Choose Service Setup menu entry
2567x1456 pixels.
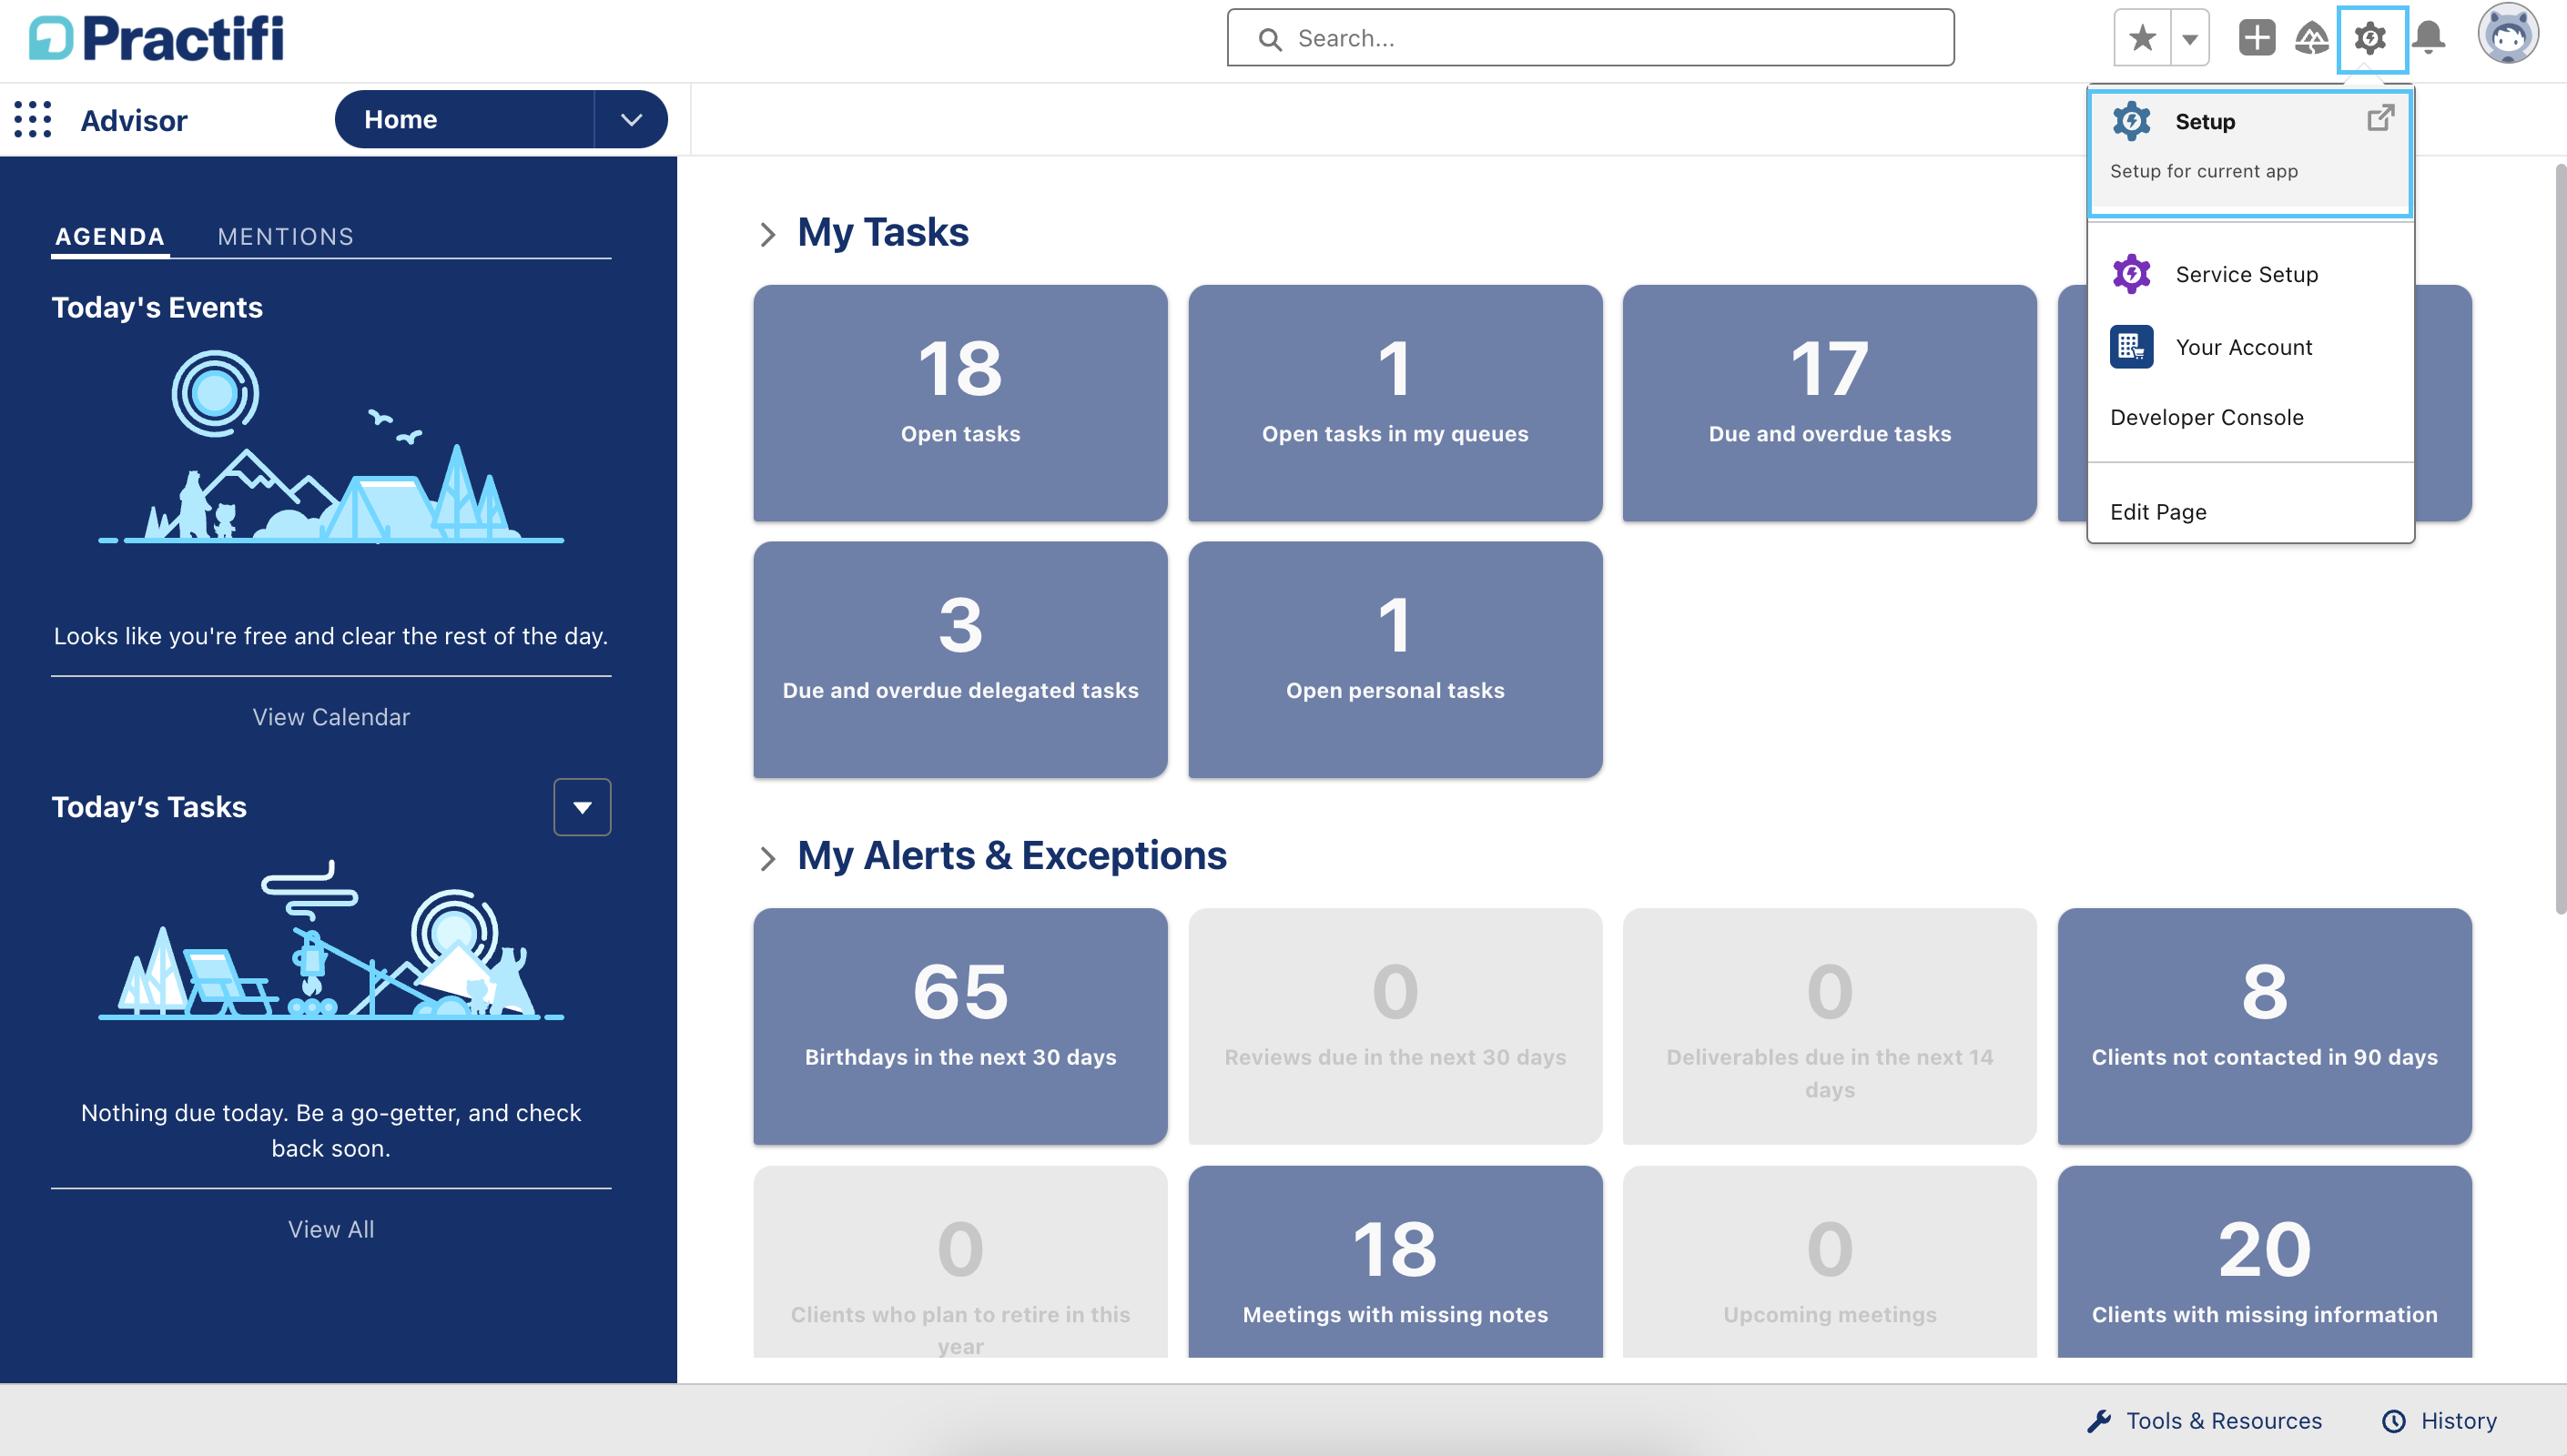[x=2249, y=274]
